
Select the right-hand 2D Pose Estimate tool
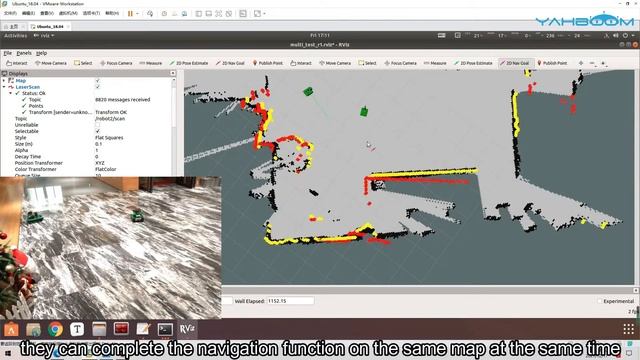473,63
